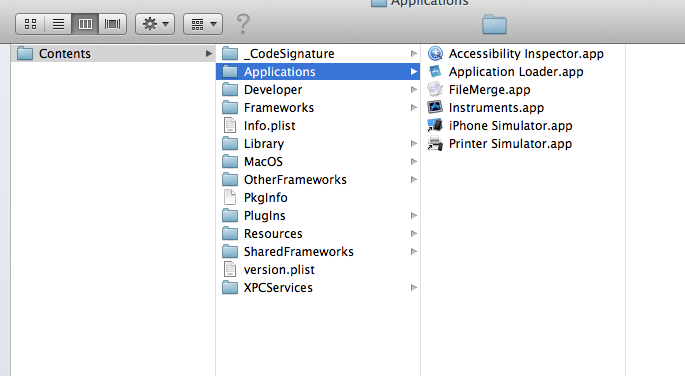This screenshot has width=685, height=376.
Task: Select 'Info.plist' file name
Action: tap(270, 125)
